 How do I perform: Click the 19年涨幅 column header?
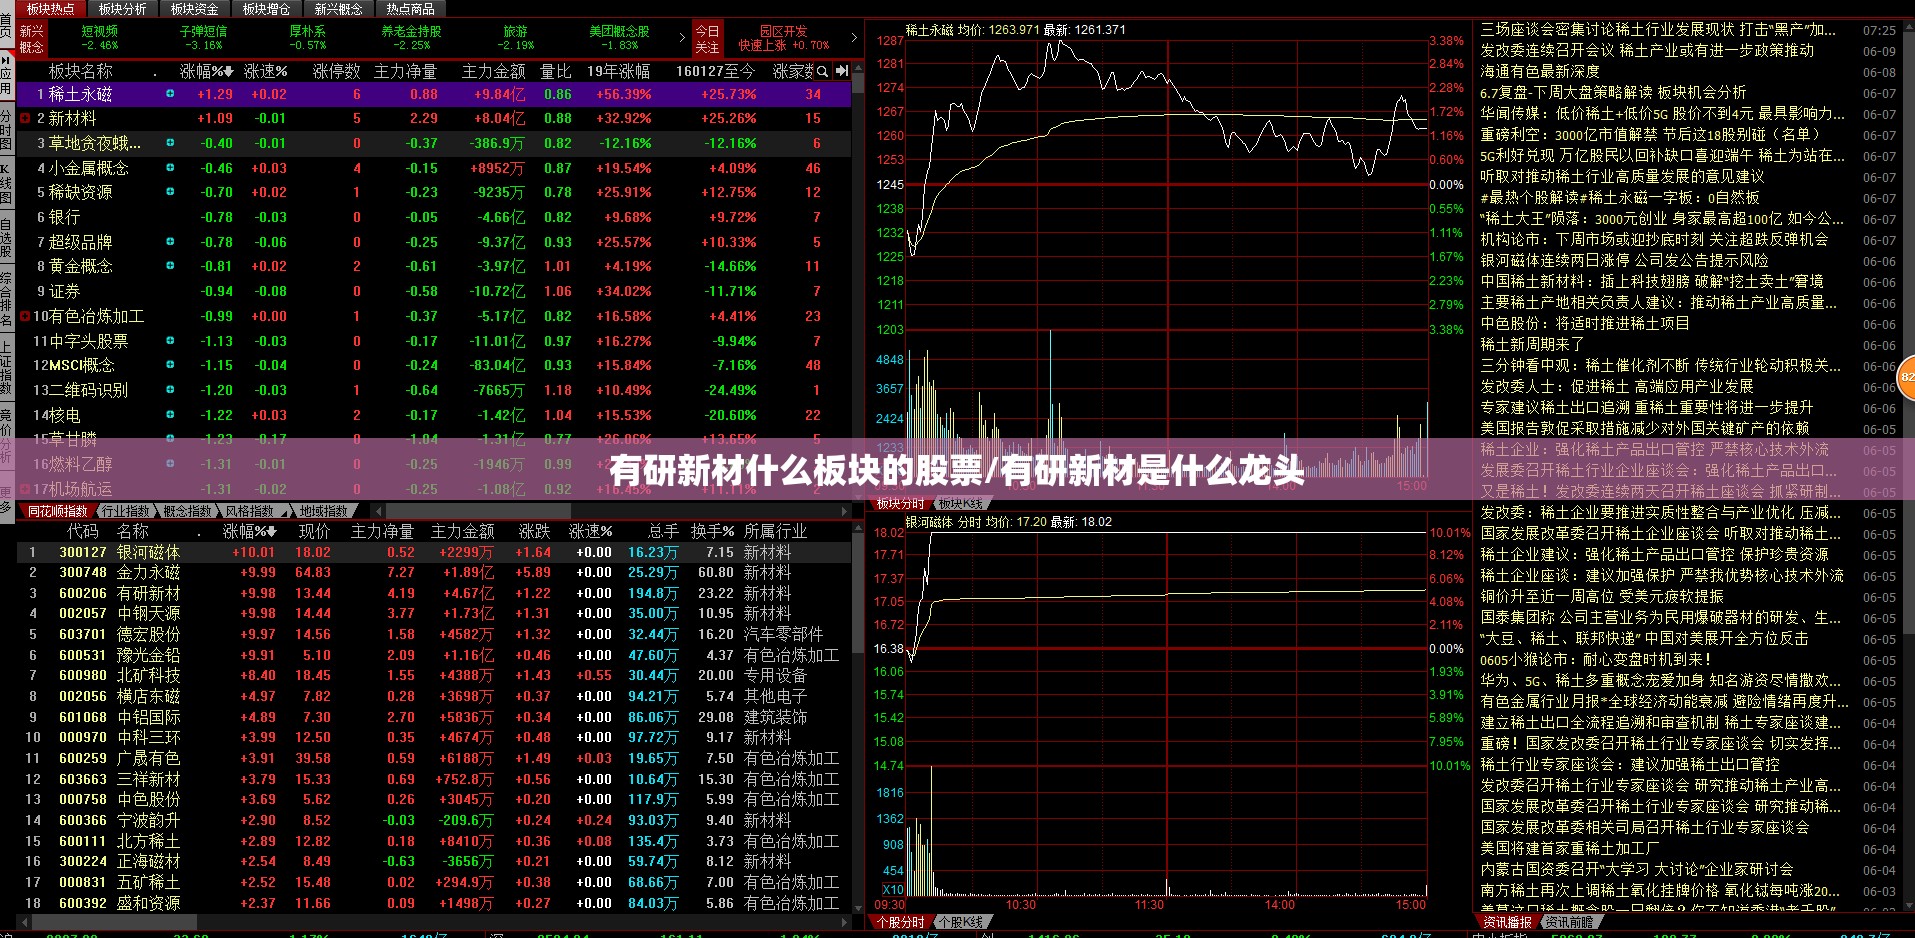[x=618, y=71]
